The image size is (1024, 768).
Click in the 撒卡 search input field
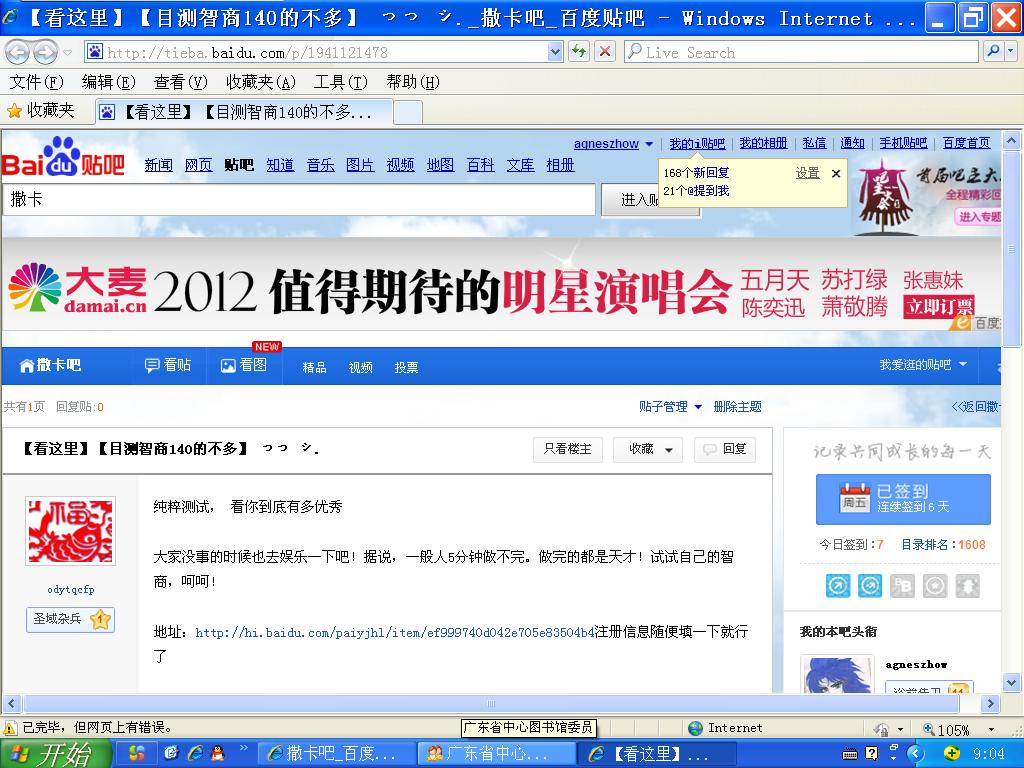(299, 200)
